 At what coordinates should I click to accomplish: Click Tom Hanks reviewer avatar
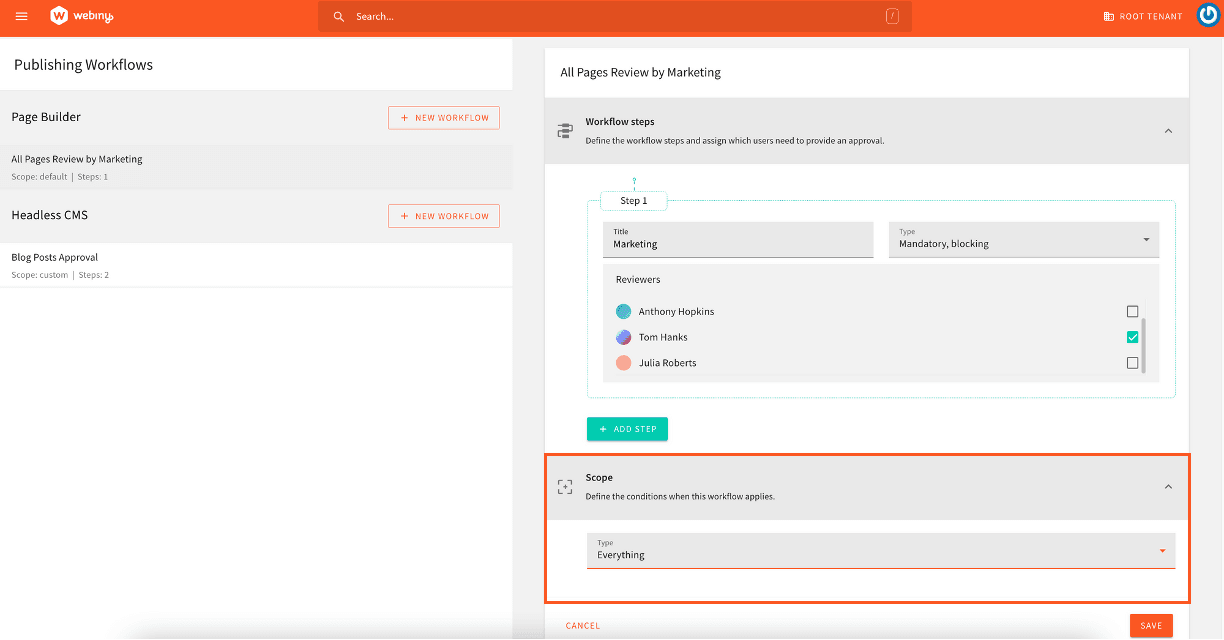pyautogui.click(x=624, y=337)
